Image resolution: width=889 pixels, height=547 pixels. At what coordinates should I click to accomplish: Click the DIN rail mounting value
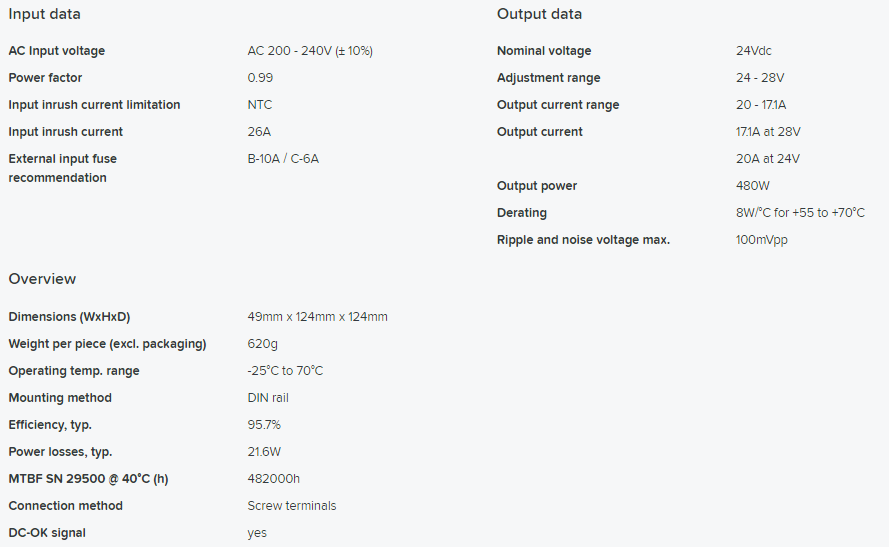269,398
